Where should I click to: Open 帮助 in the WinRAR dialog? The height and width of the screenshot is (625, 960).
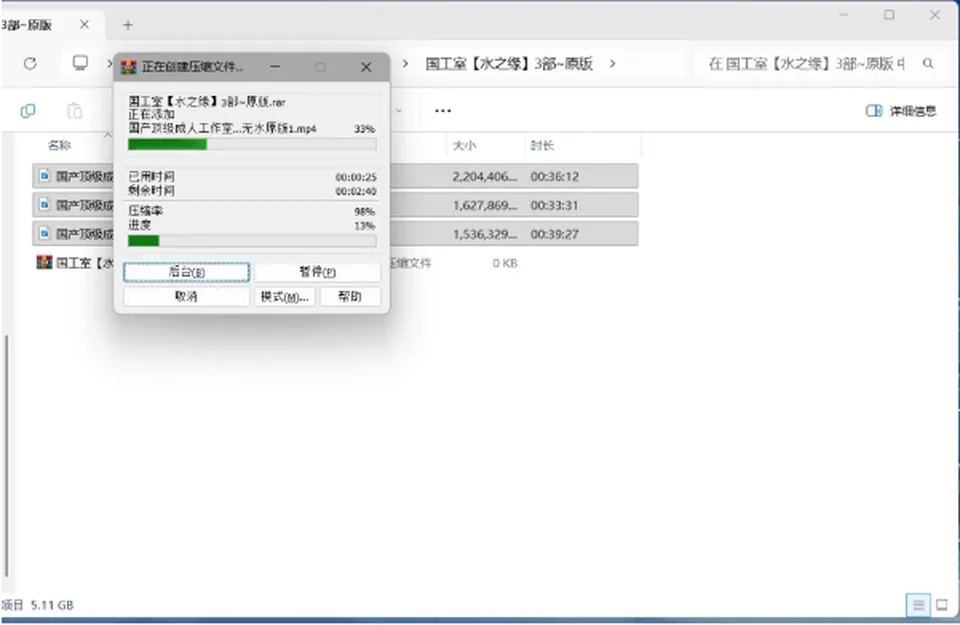(350, 296)
